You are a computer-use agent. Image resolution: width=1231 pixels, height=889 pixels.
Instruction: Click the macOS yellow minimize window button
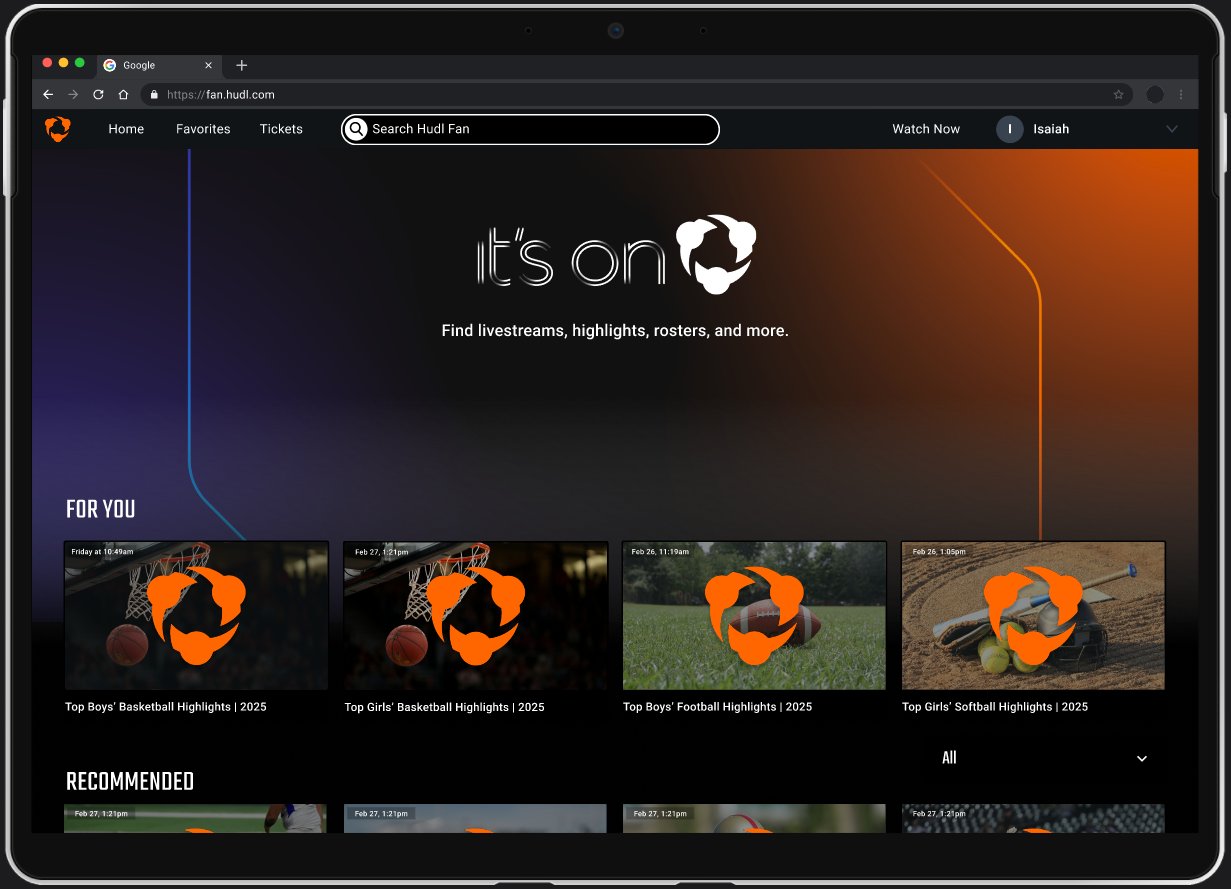[x=64, y=63]
